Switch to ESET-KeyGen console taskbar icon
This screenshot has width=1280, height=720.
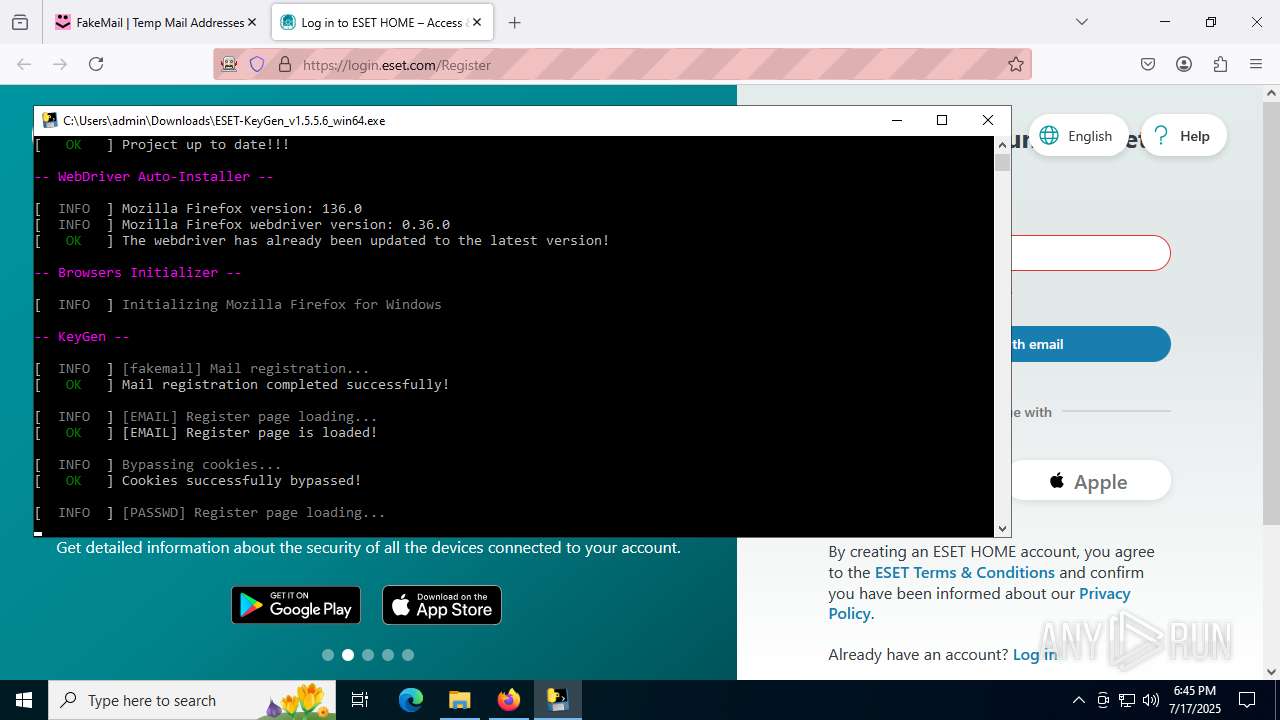[557, 700]
